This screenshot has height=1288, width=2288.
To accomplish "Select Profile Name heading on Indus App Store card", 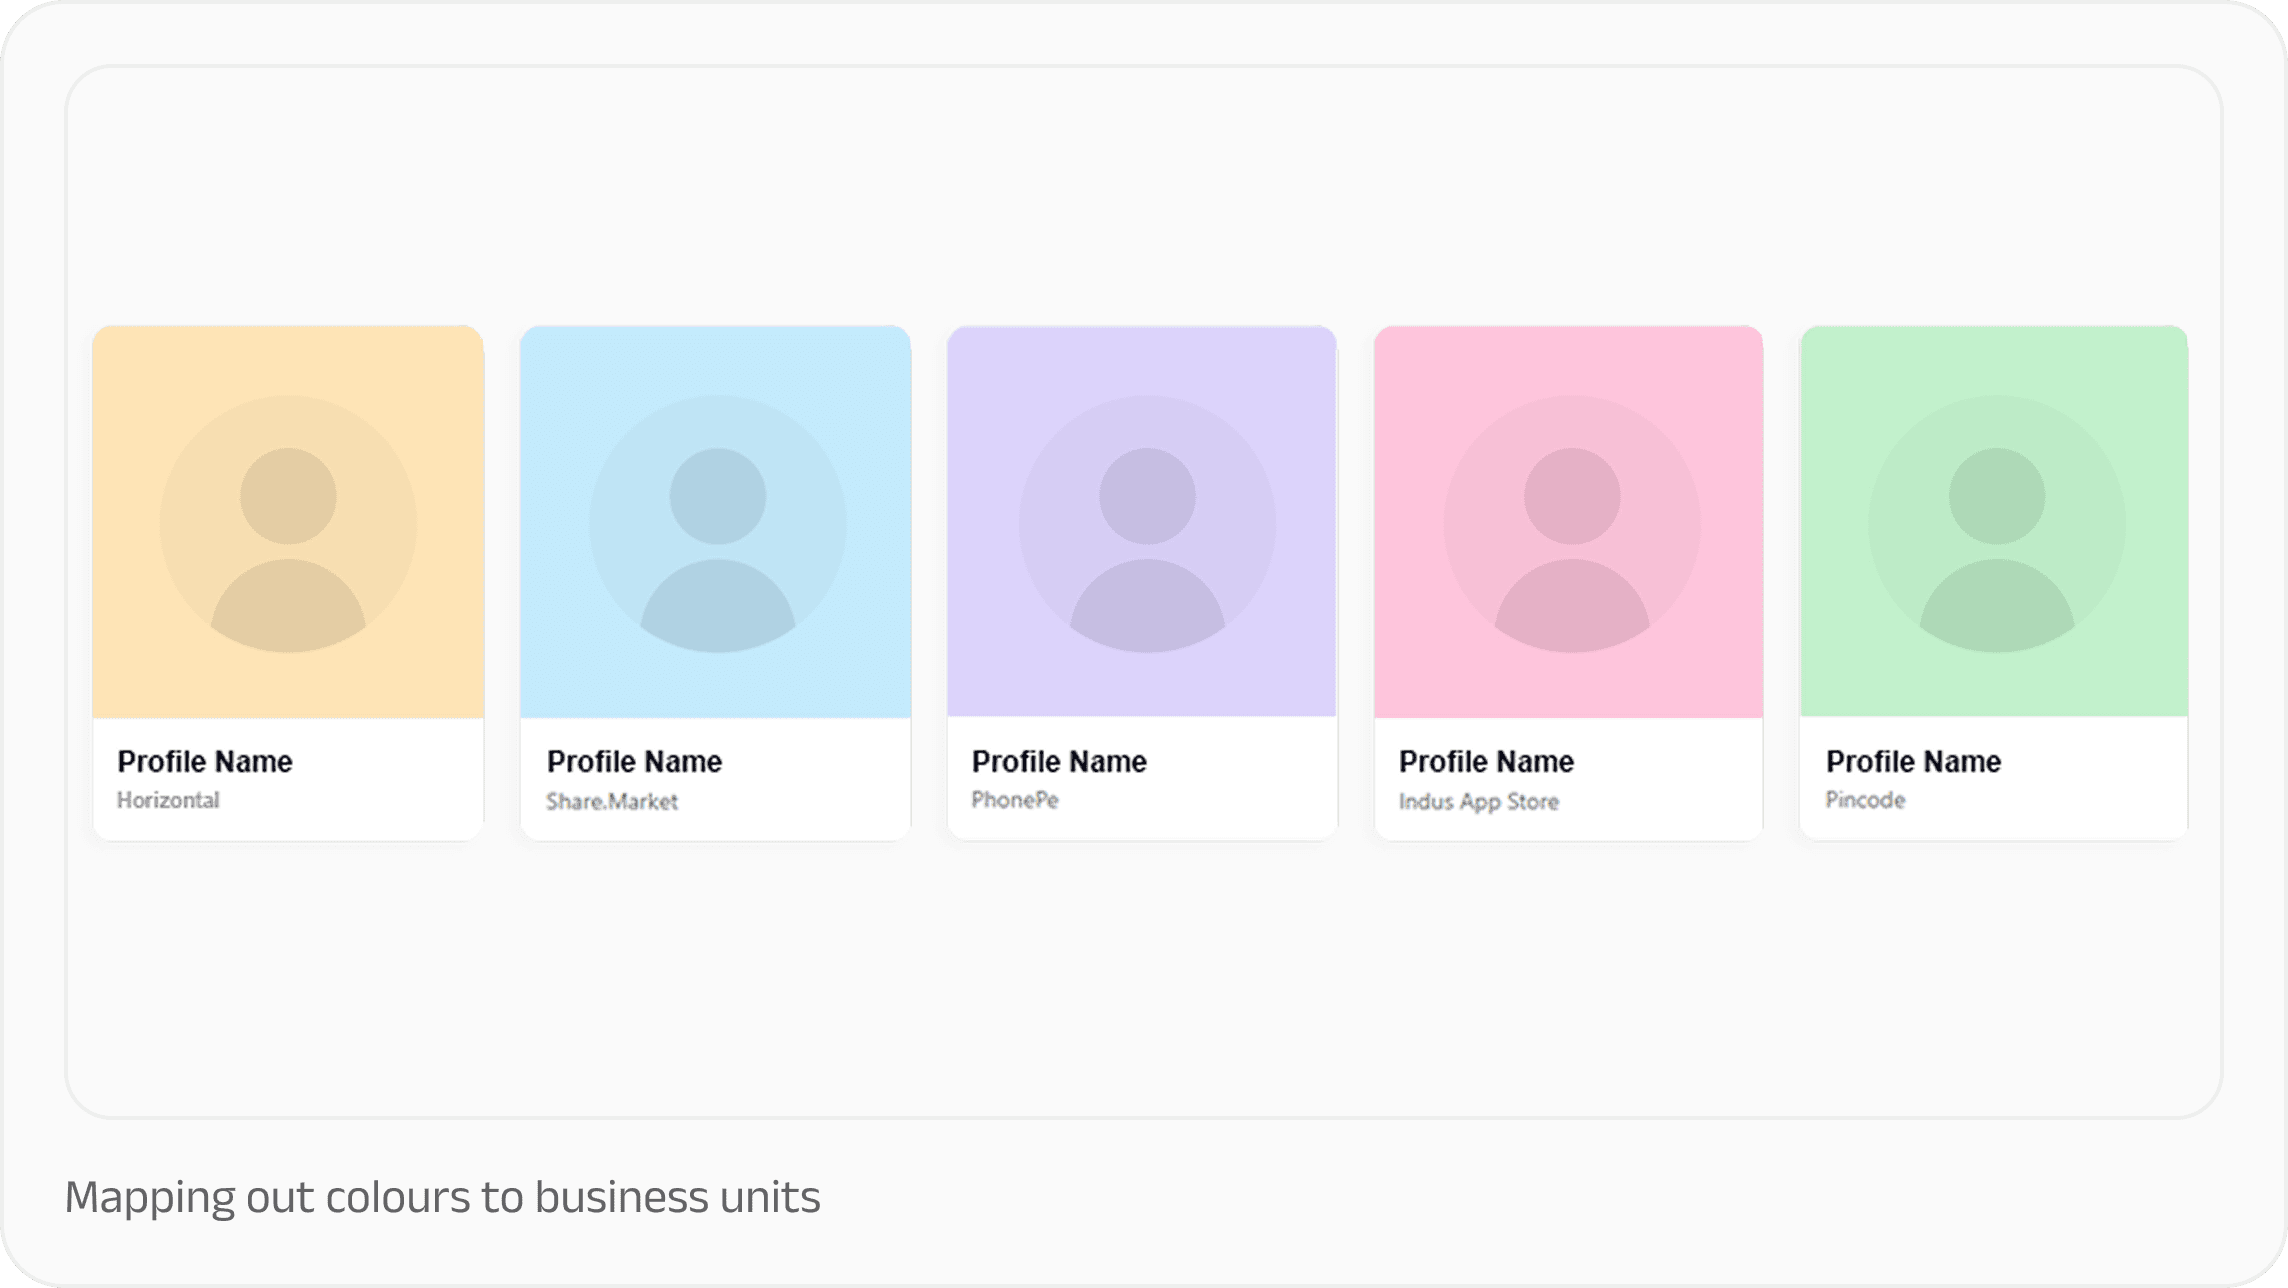I will click(x=1486, y=762).
